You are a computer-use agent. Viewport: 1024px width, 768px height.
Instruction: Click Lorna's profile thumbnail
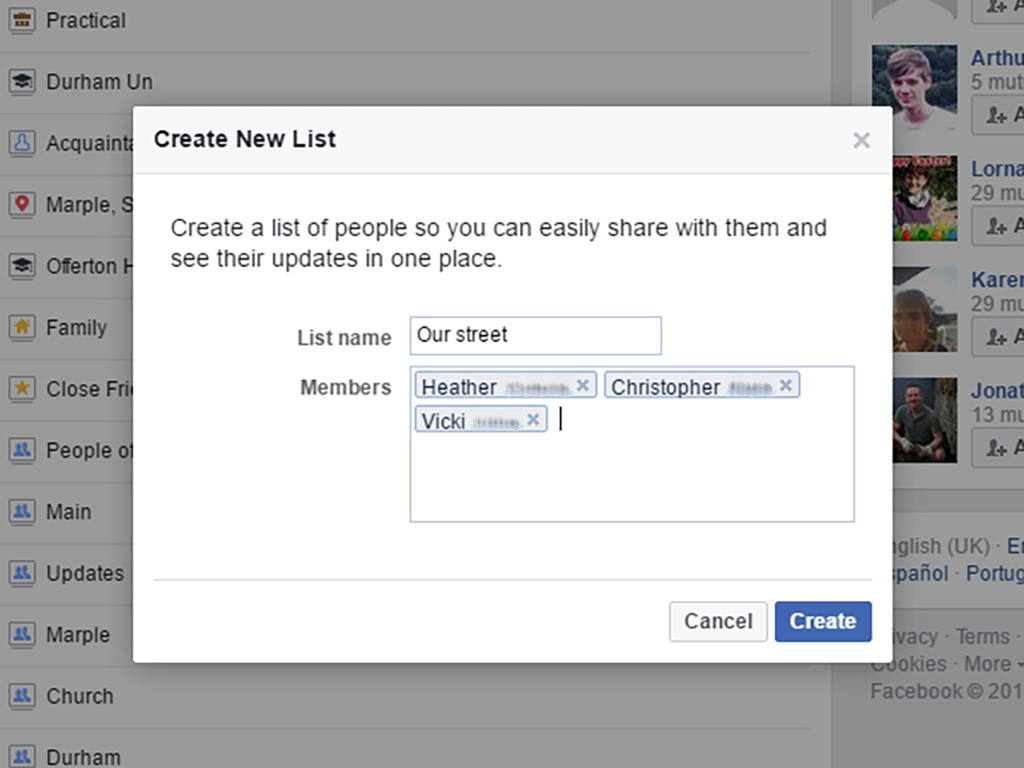[914, 197]
